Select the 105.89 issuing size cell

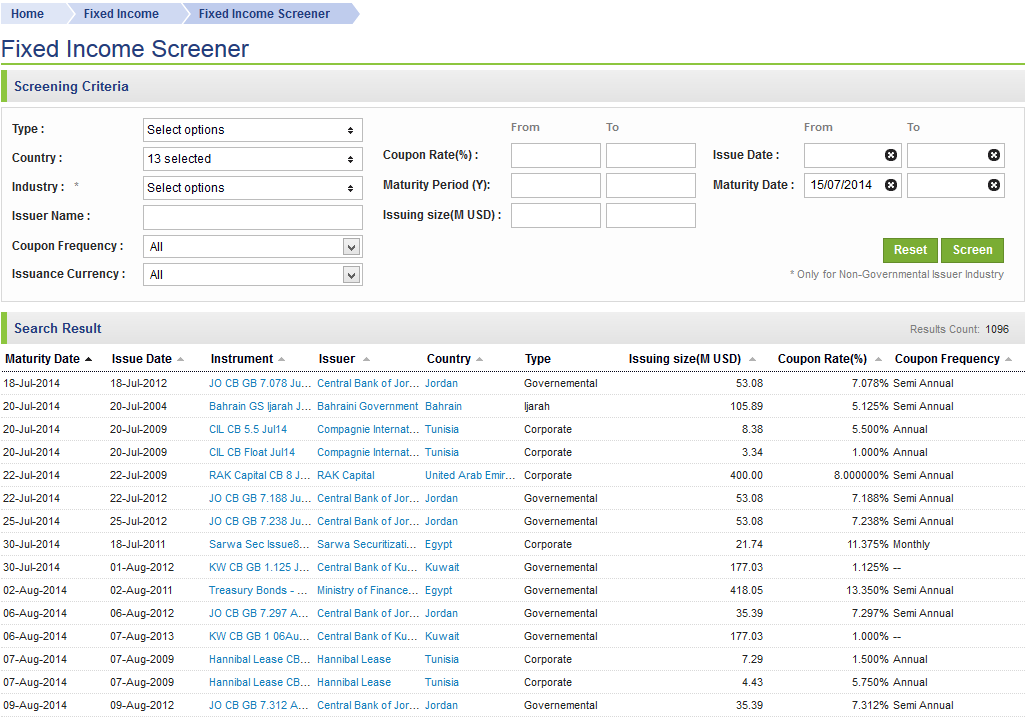[x=746, y=406]
